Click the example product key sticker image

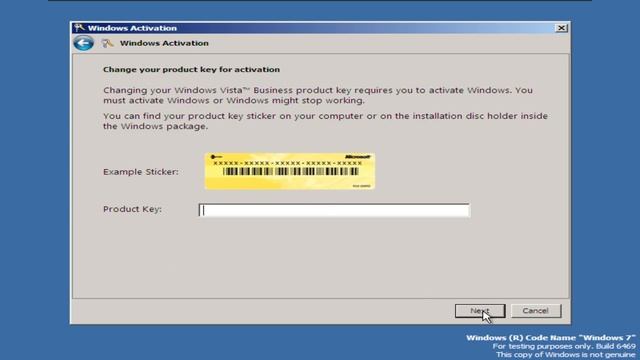point(290,171)
